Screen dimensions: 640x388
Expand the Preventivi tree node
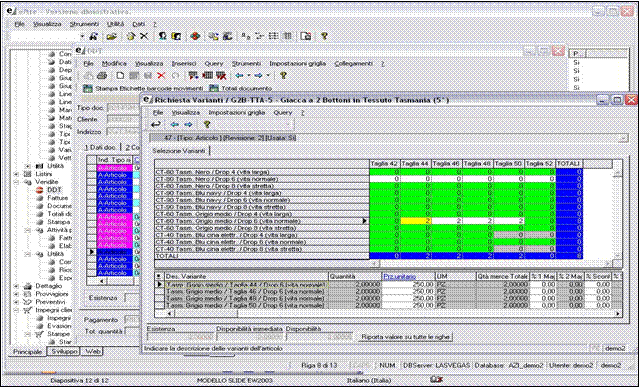17,302
